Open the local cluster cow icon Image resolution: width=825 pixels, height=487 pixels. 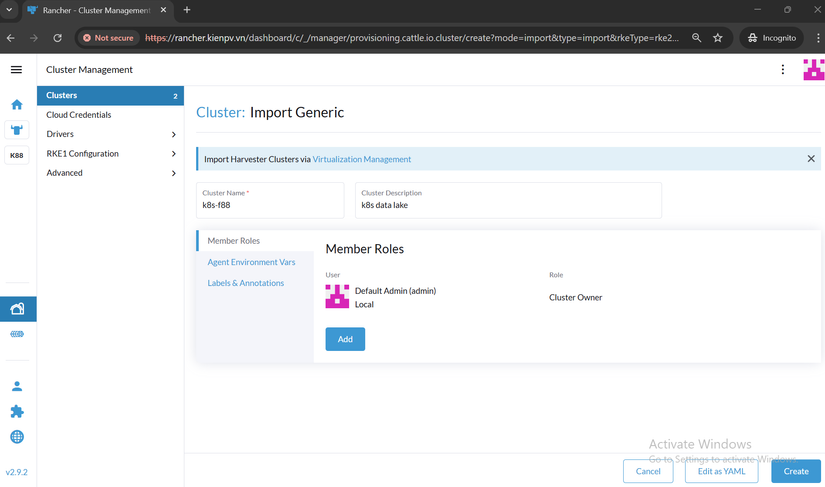(x=17, y=129)
